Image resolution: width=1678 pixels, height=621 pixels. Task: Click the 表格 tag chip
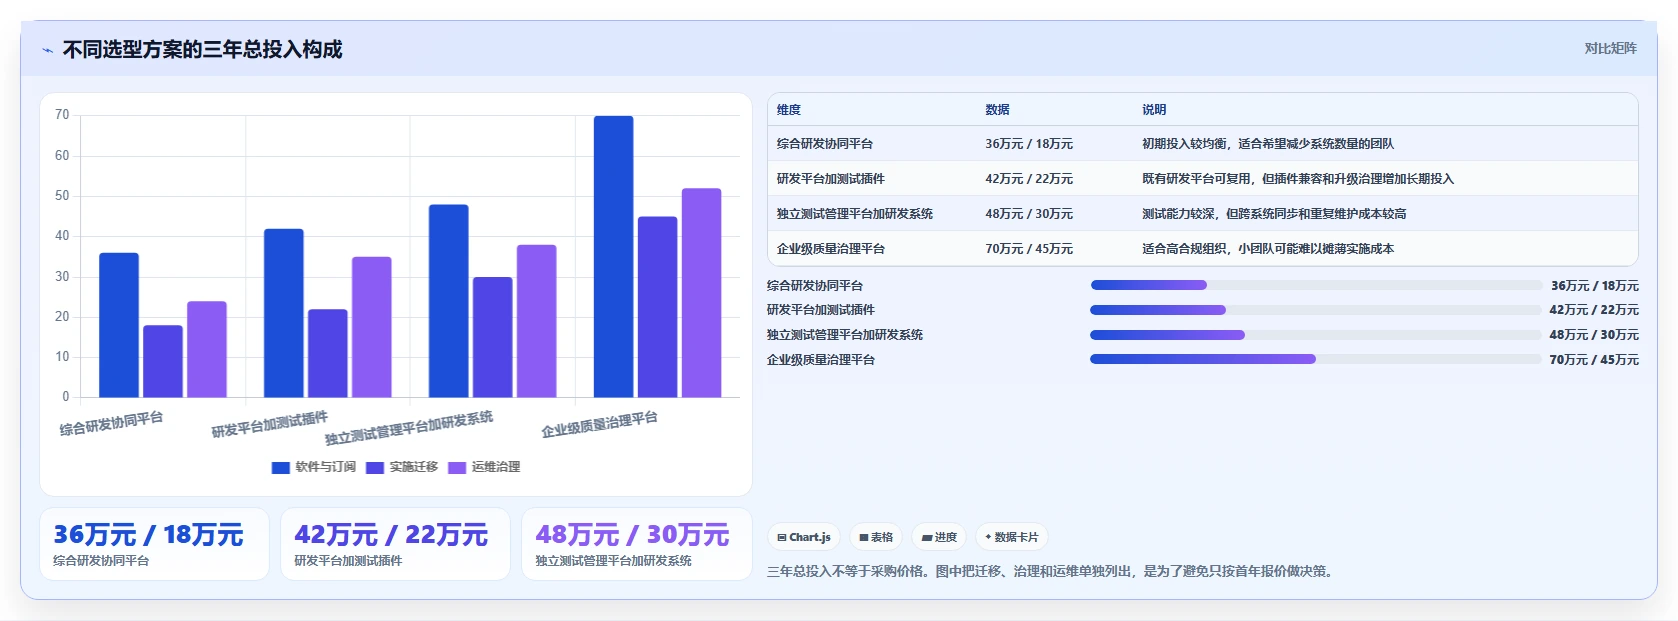876,537
